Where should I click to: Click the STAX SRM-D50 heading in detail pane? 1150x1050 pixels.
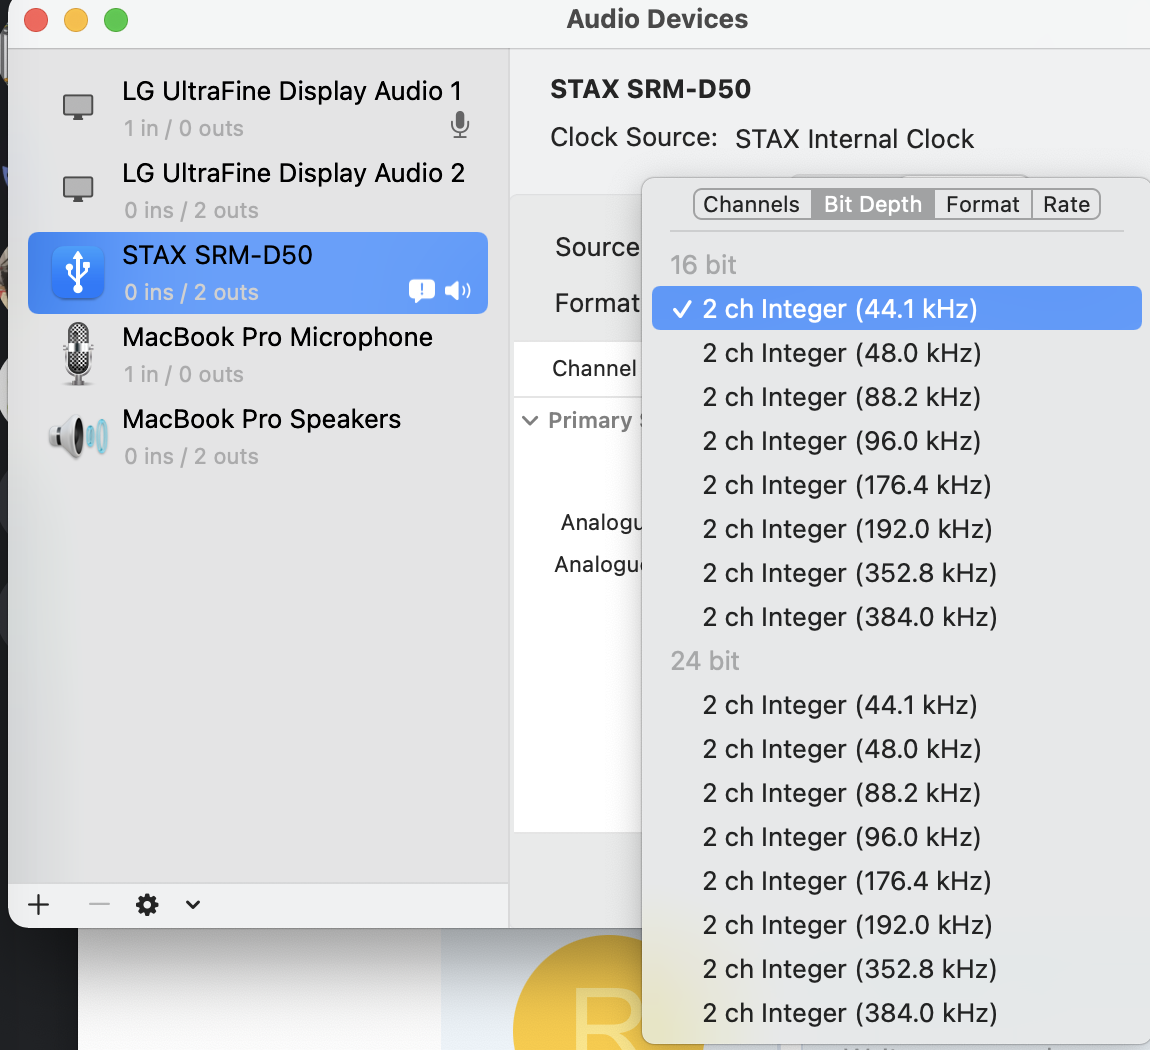pyautogui.click(x=651, y=89)
